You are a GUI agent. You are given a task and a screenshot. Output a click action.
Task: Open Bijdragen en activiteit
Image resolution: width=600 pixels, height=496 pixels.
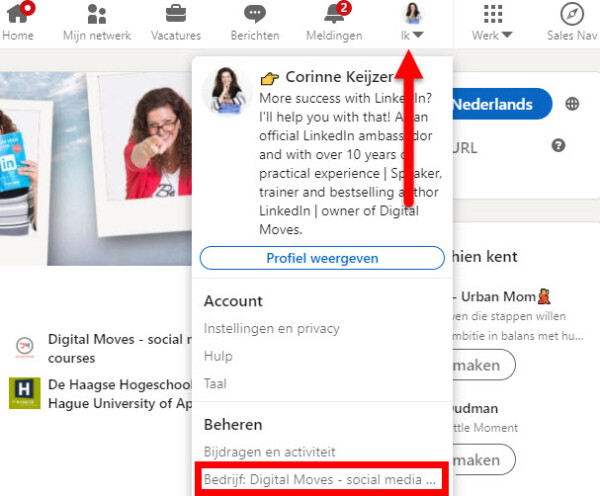pyautogui.click(x=269, y=452)
